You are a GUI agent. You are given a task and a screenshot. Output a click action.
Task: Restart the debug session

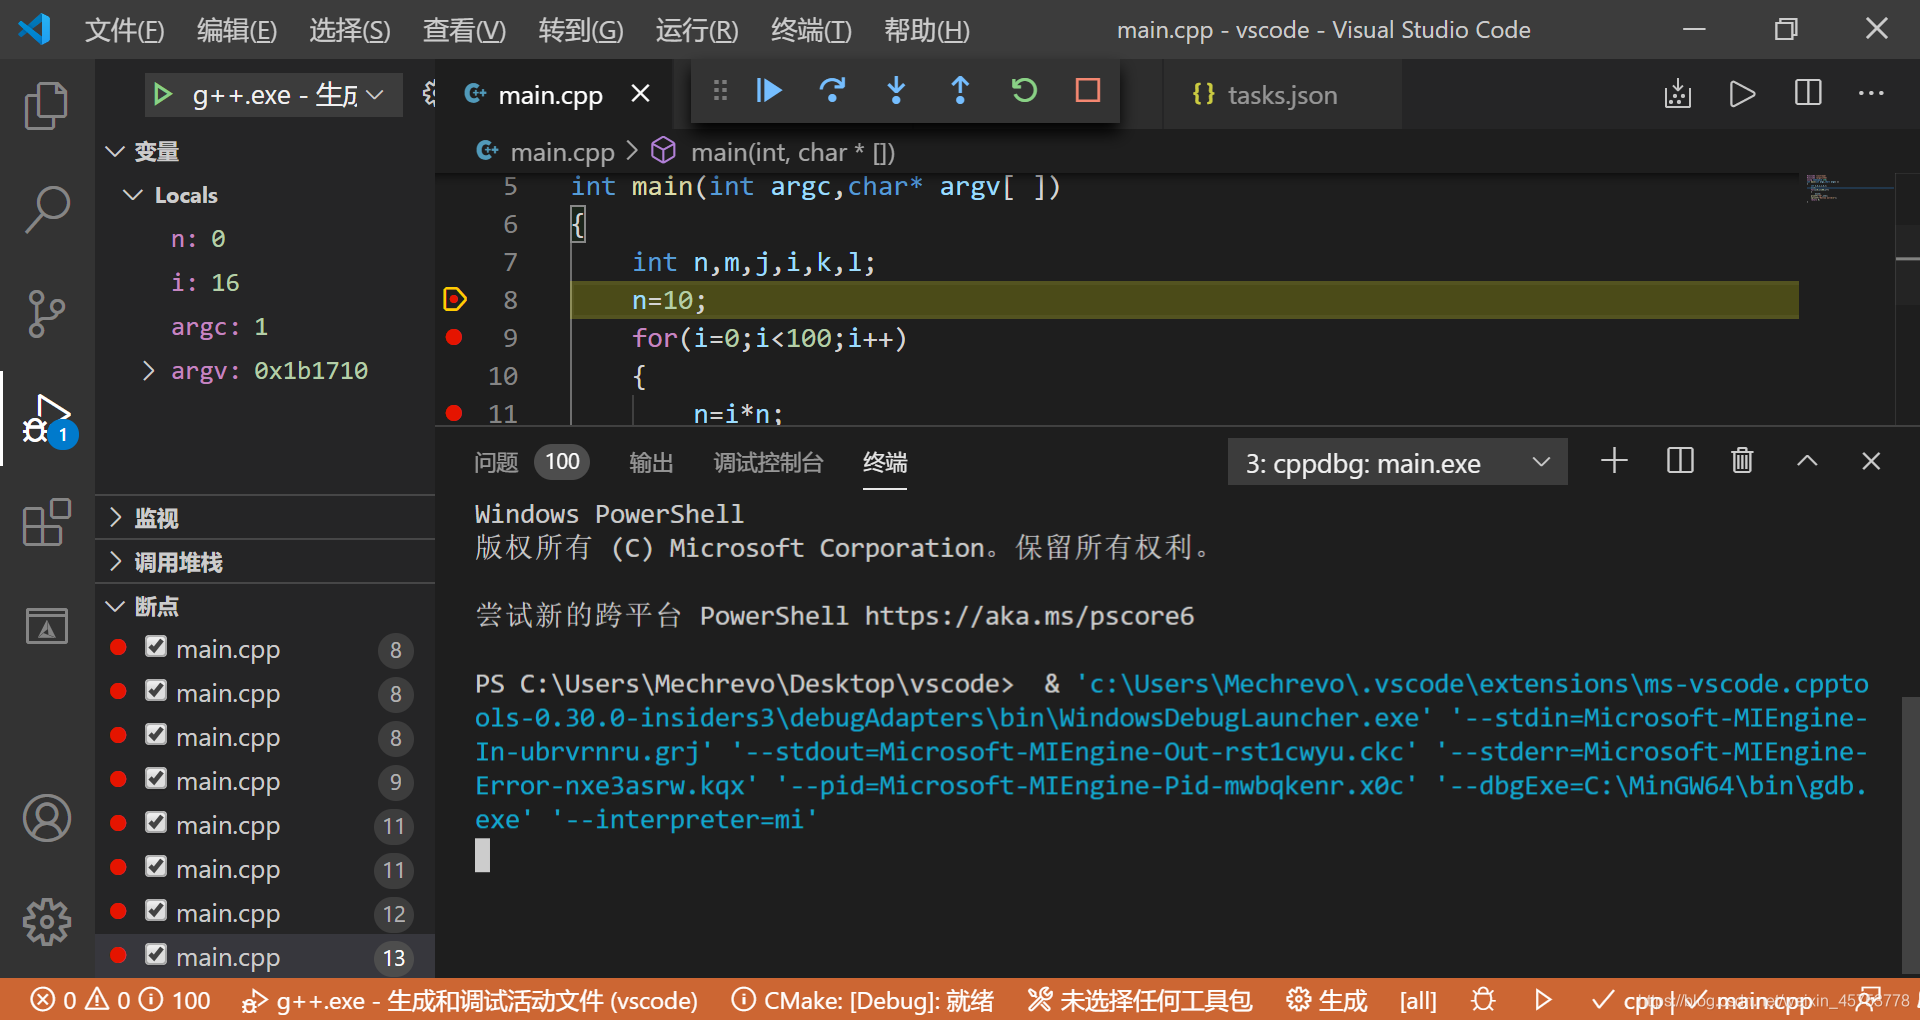pos(1024,91)
